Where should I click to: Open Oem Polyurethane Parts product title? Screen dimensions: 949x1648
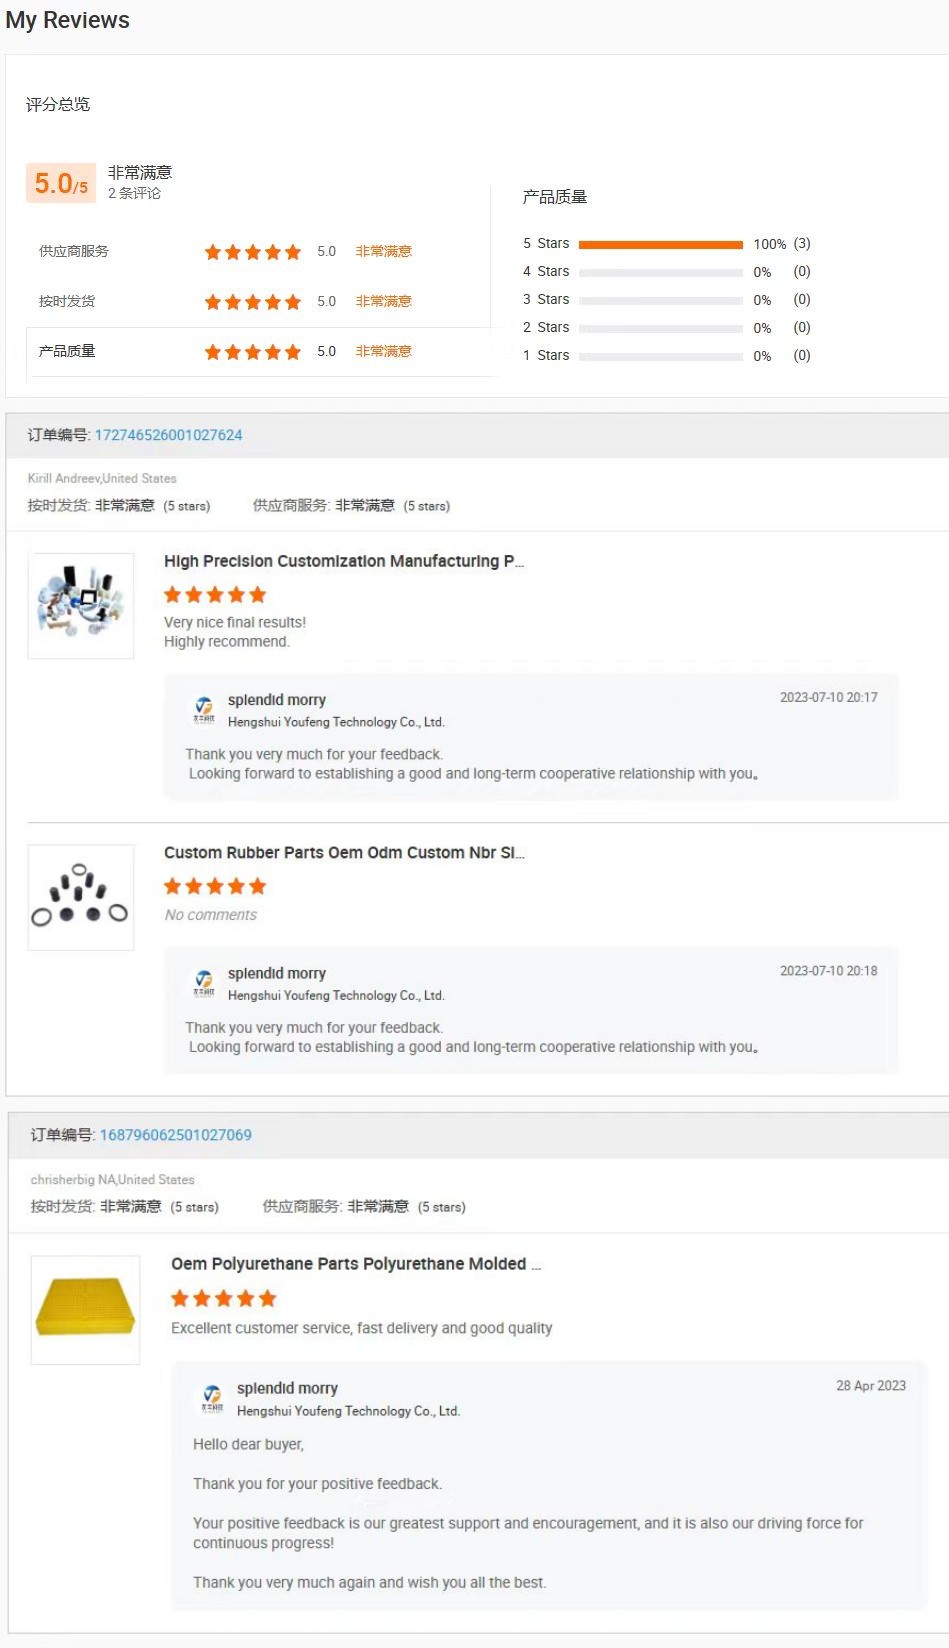[355, 1264]
